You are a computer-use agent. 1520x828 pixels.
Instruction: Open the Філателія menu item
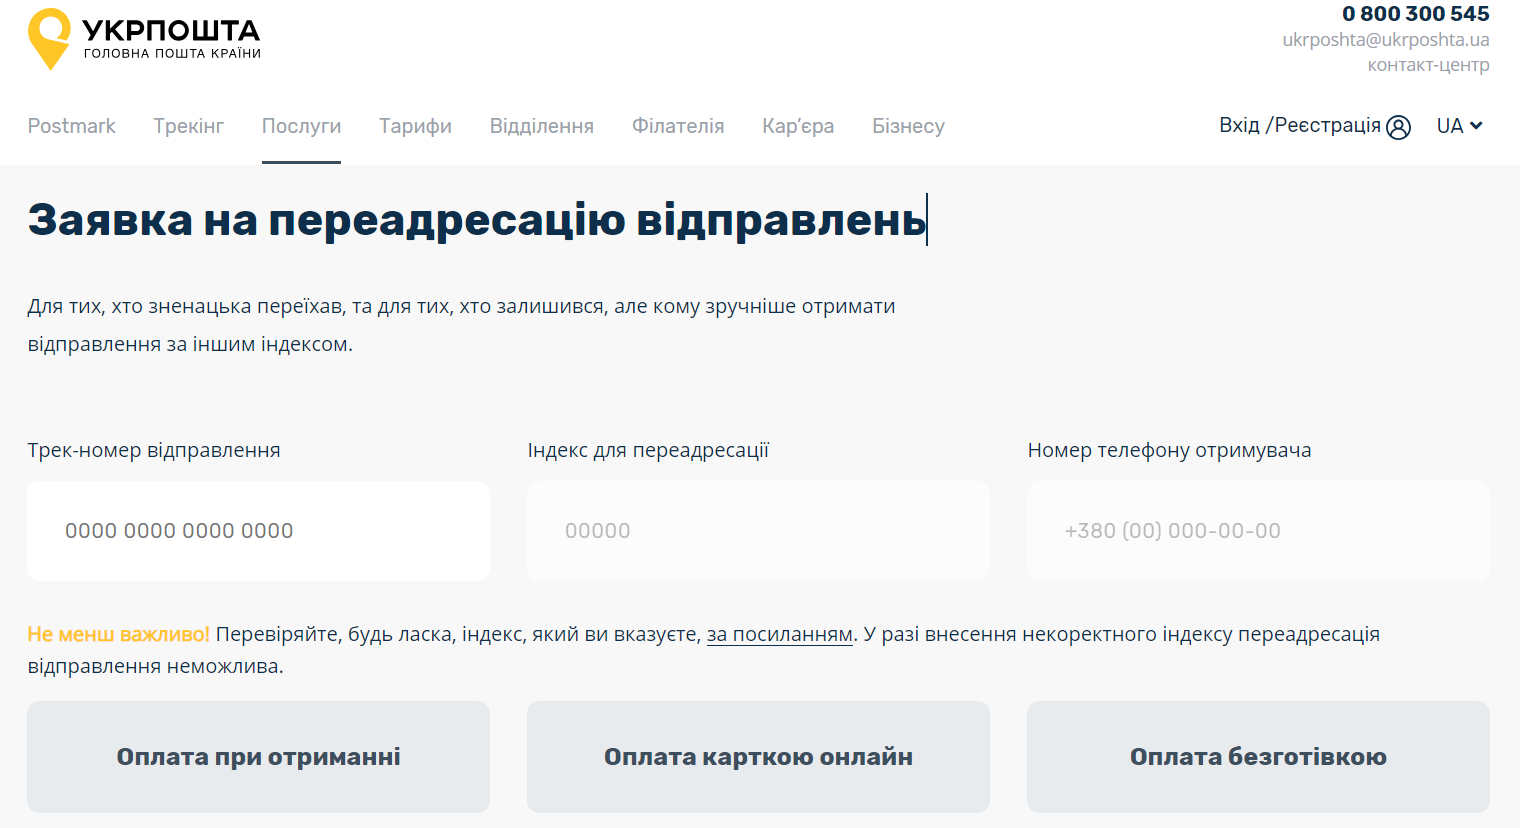(x=678, y=126)
